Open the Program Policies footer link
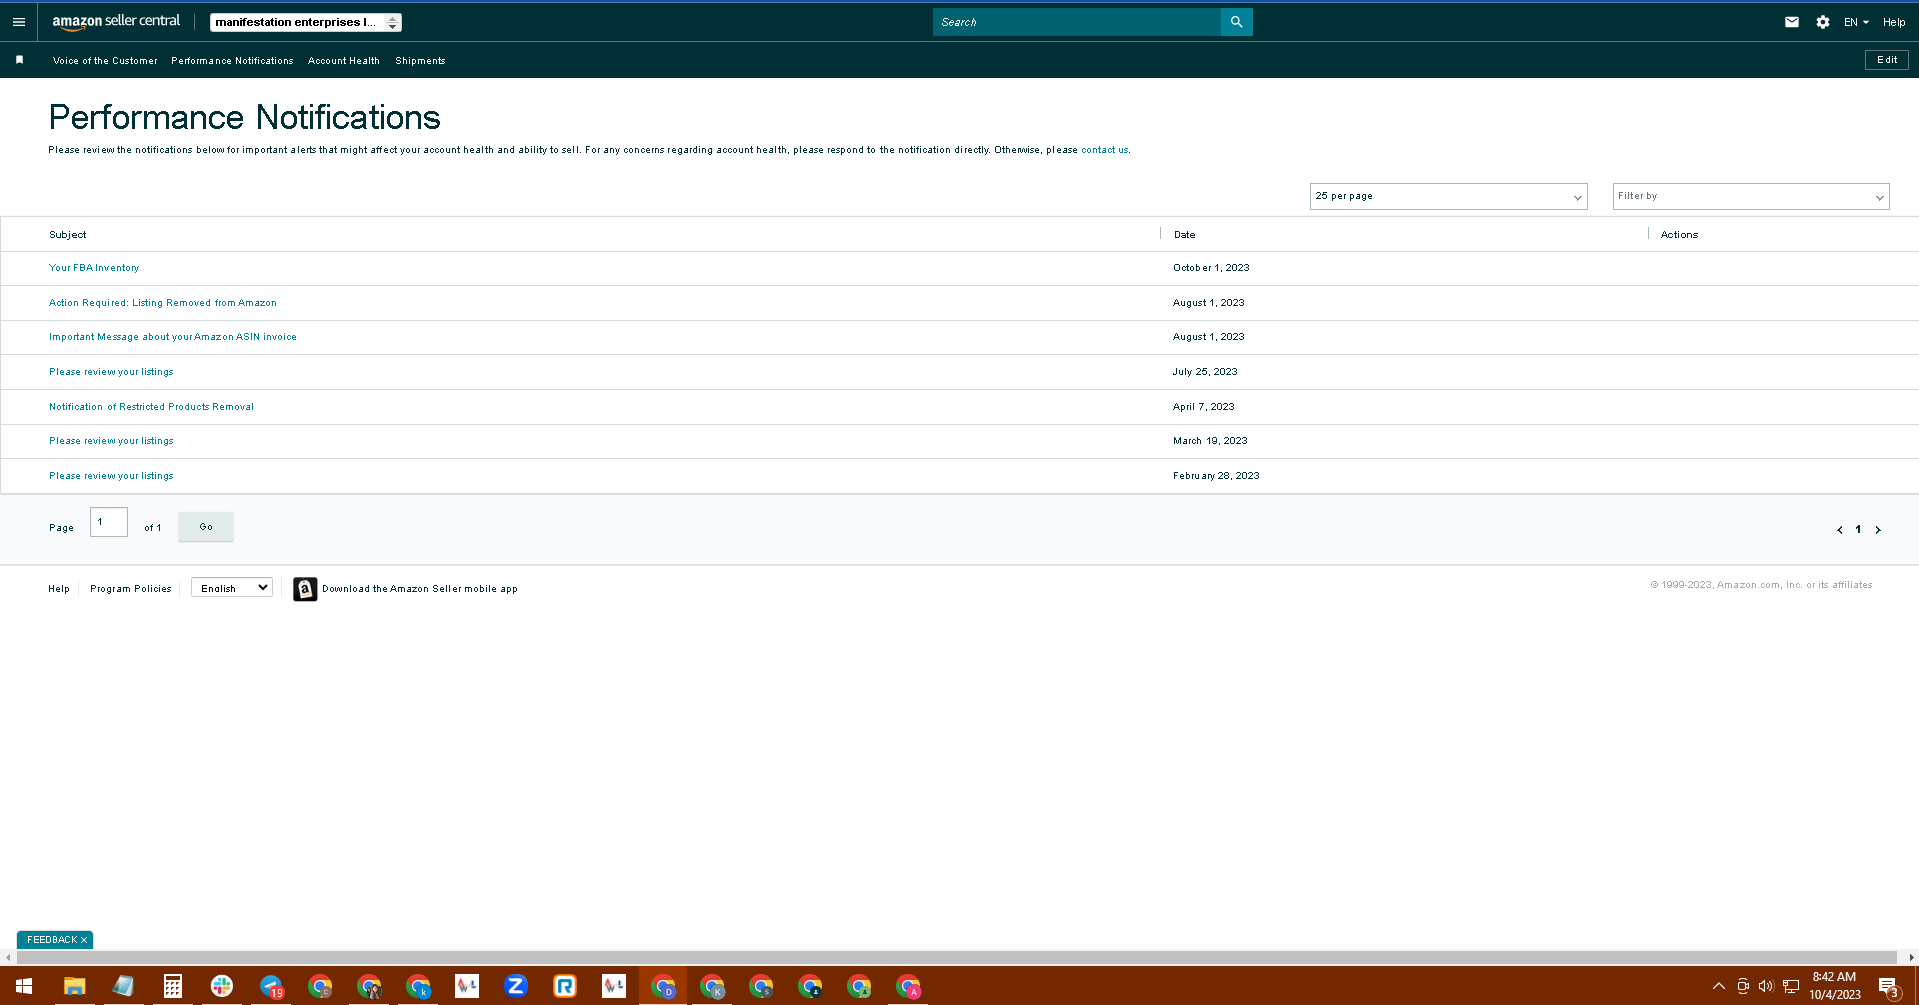 [x=131, y=589]
